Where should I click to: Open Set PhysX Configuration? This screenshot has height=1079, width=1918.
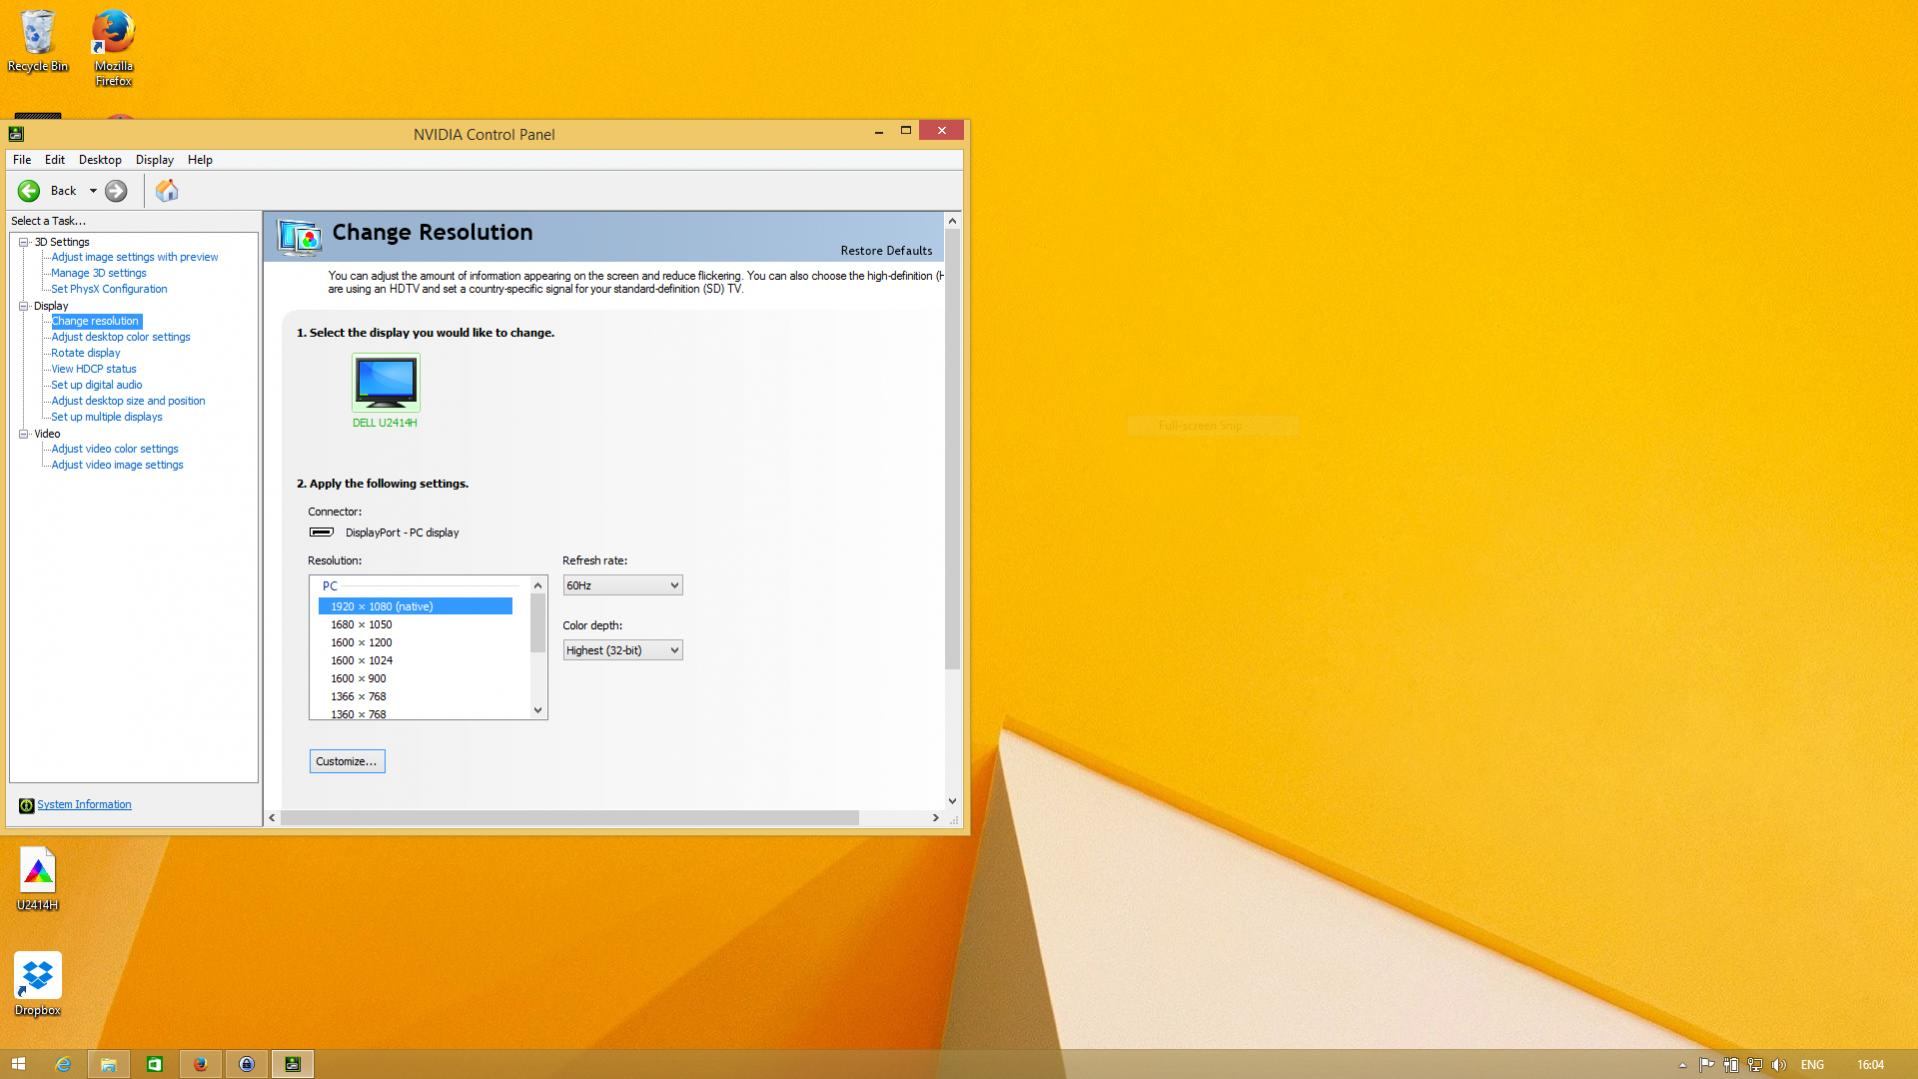109,289
